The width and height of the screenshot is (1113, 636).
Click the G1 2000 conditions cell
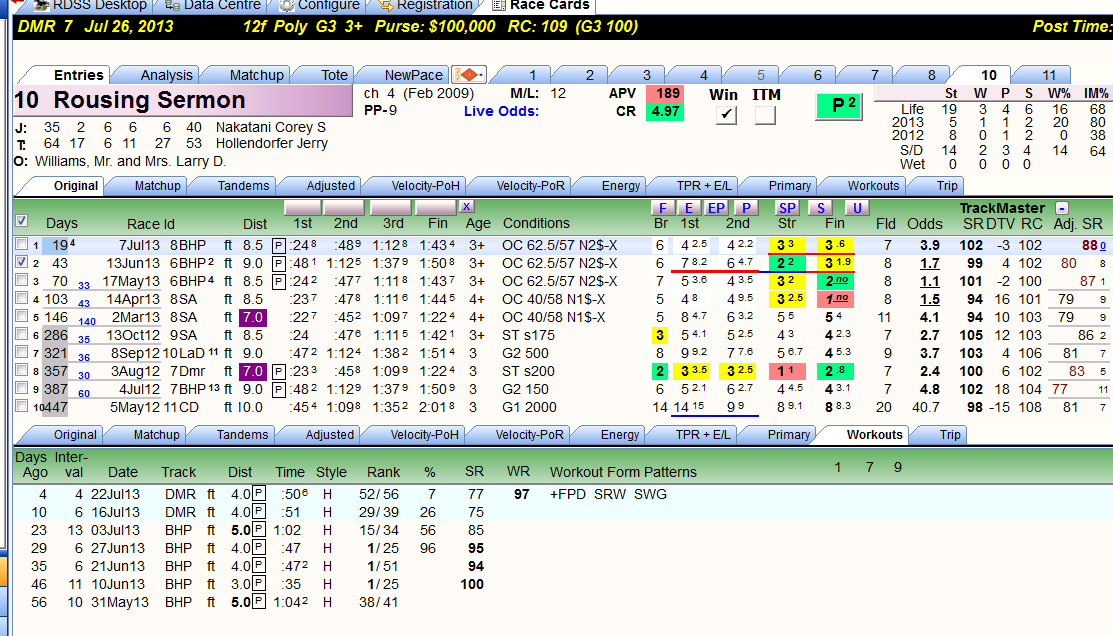(x=530, y=407)
